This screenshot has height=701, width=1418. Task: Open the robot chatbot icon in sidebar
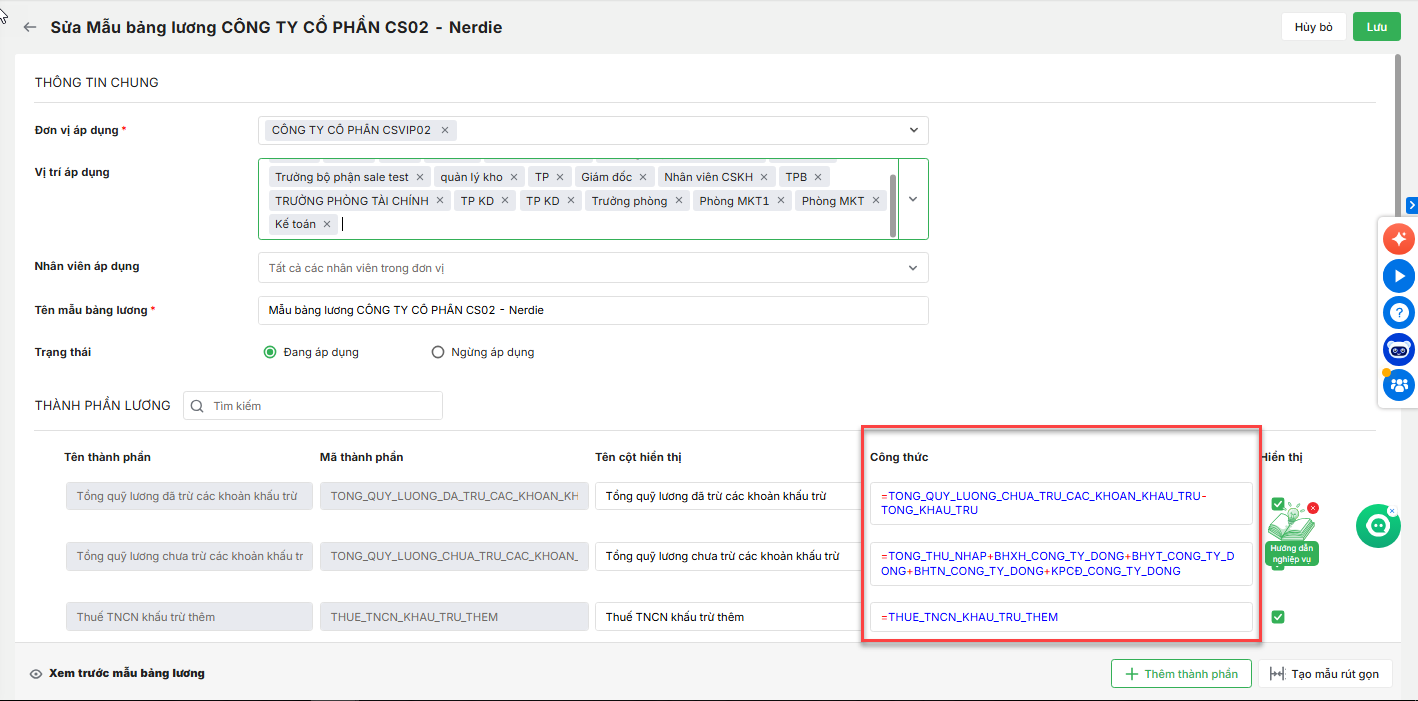1398,349
